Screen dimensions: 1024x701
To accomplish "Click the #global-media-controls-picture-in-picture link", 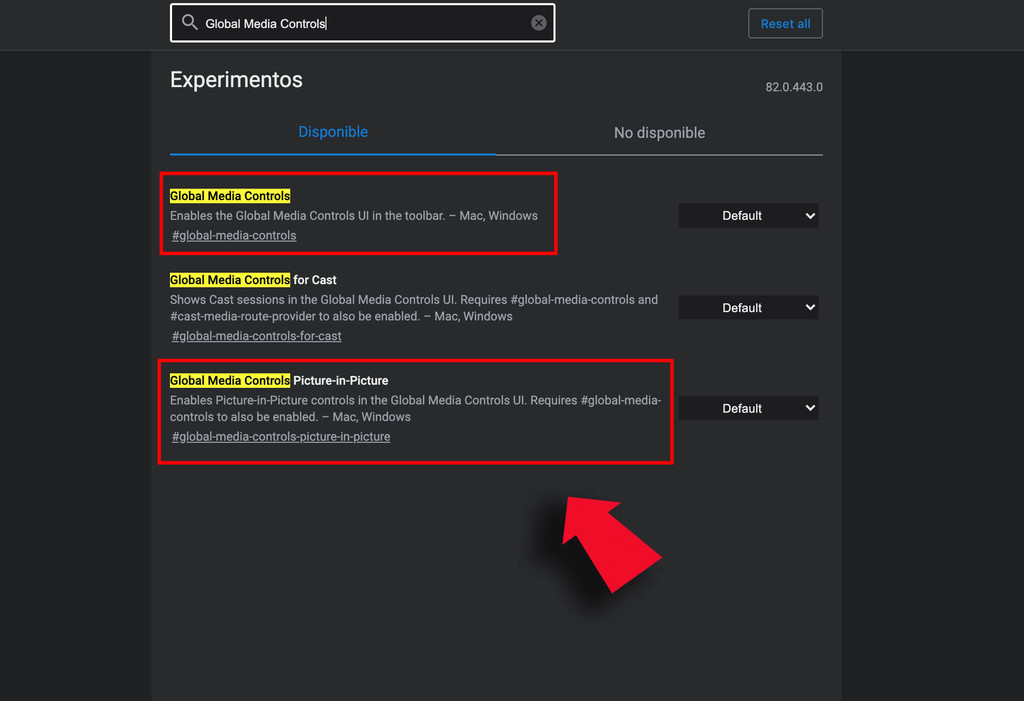I will [281, 437].
